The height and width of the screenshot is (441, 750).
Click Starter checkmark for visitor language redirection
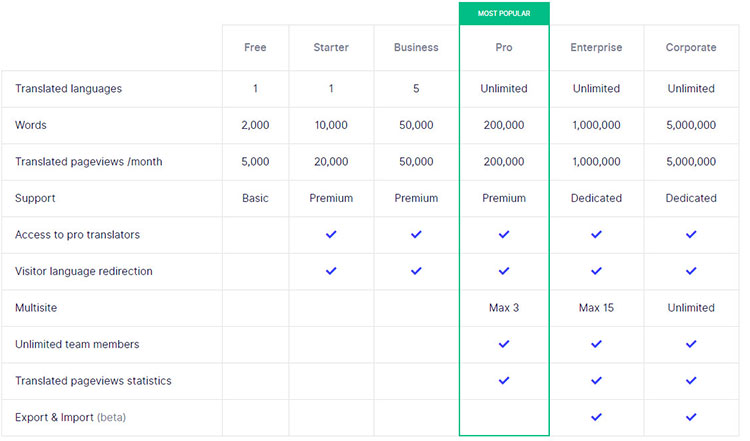(x=331, y=271)
